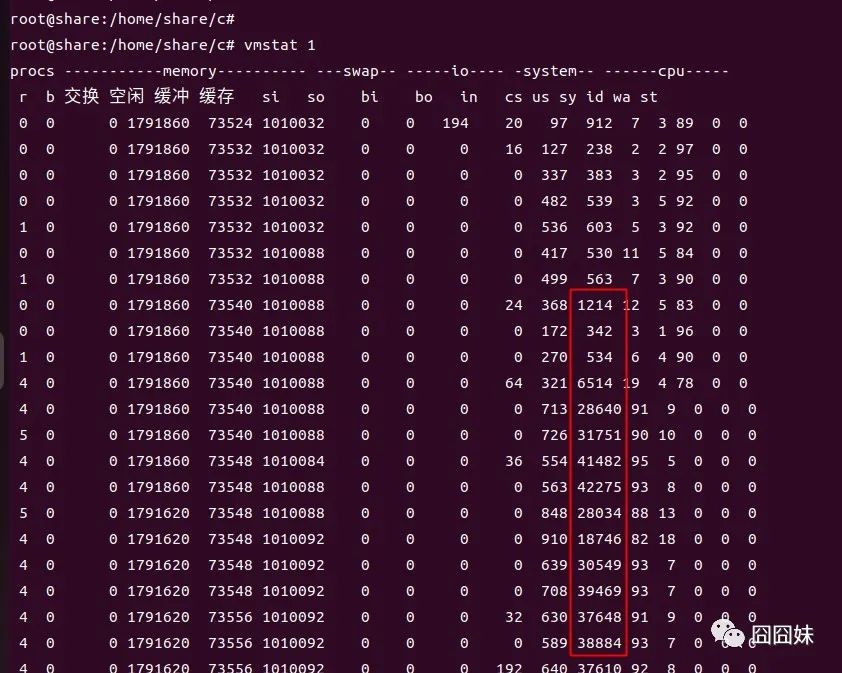The width and height of the screenshot is (842, 673).
Task: Click the context switch value 1214
Action: point(595,305)
